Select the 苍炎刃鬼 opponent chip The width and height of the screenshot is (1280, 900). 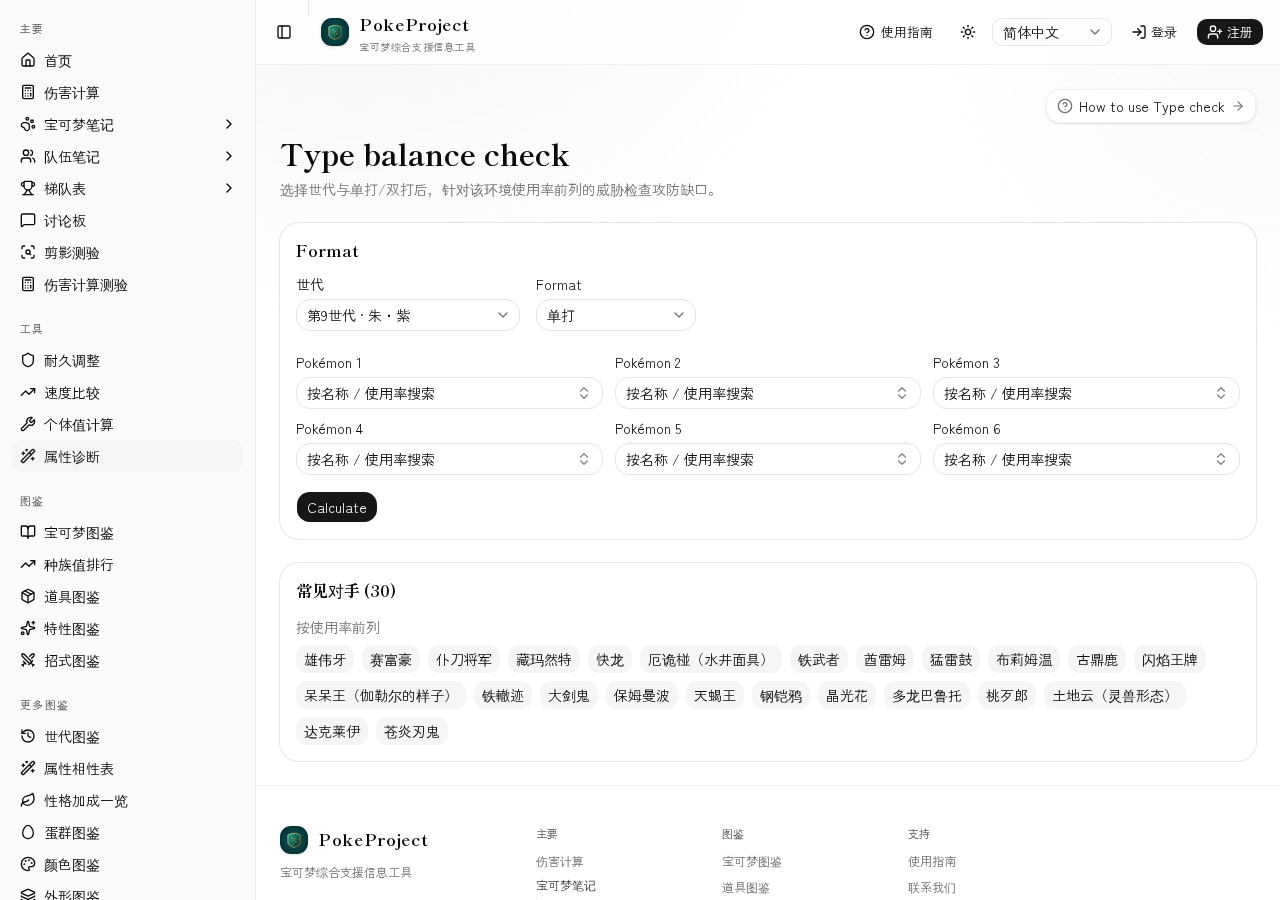(x=412, y=731)
